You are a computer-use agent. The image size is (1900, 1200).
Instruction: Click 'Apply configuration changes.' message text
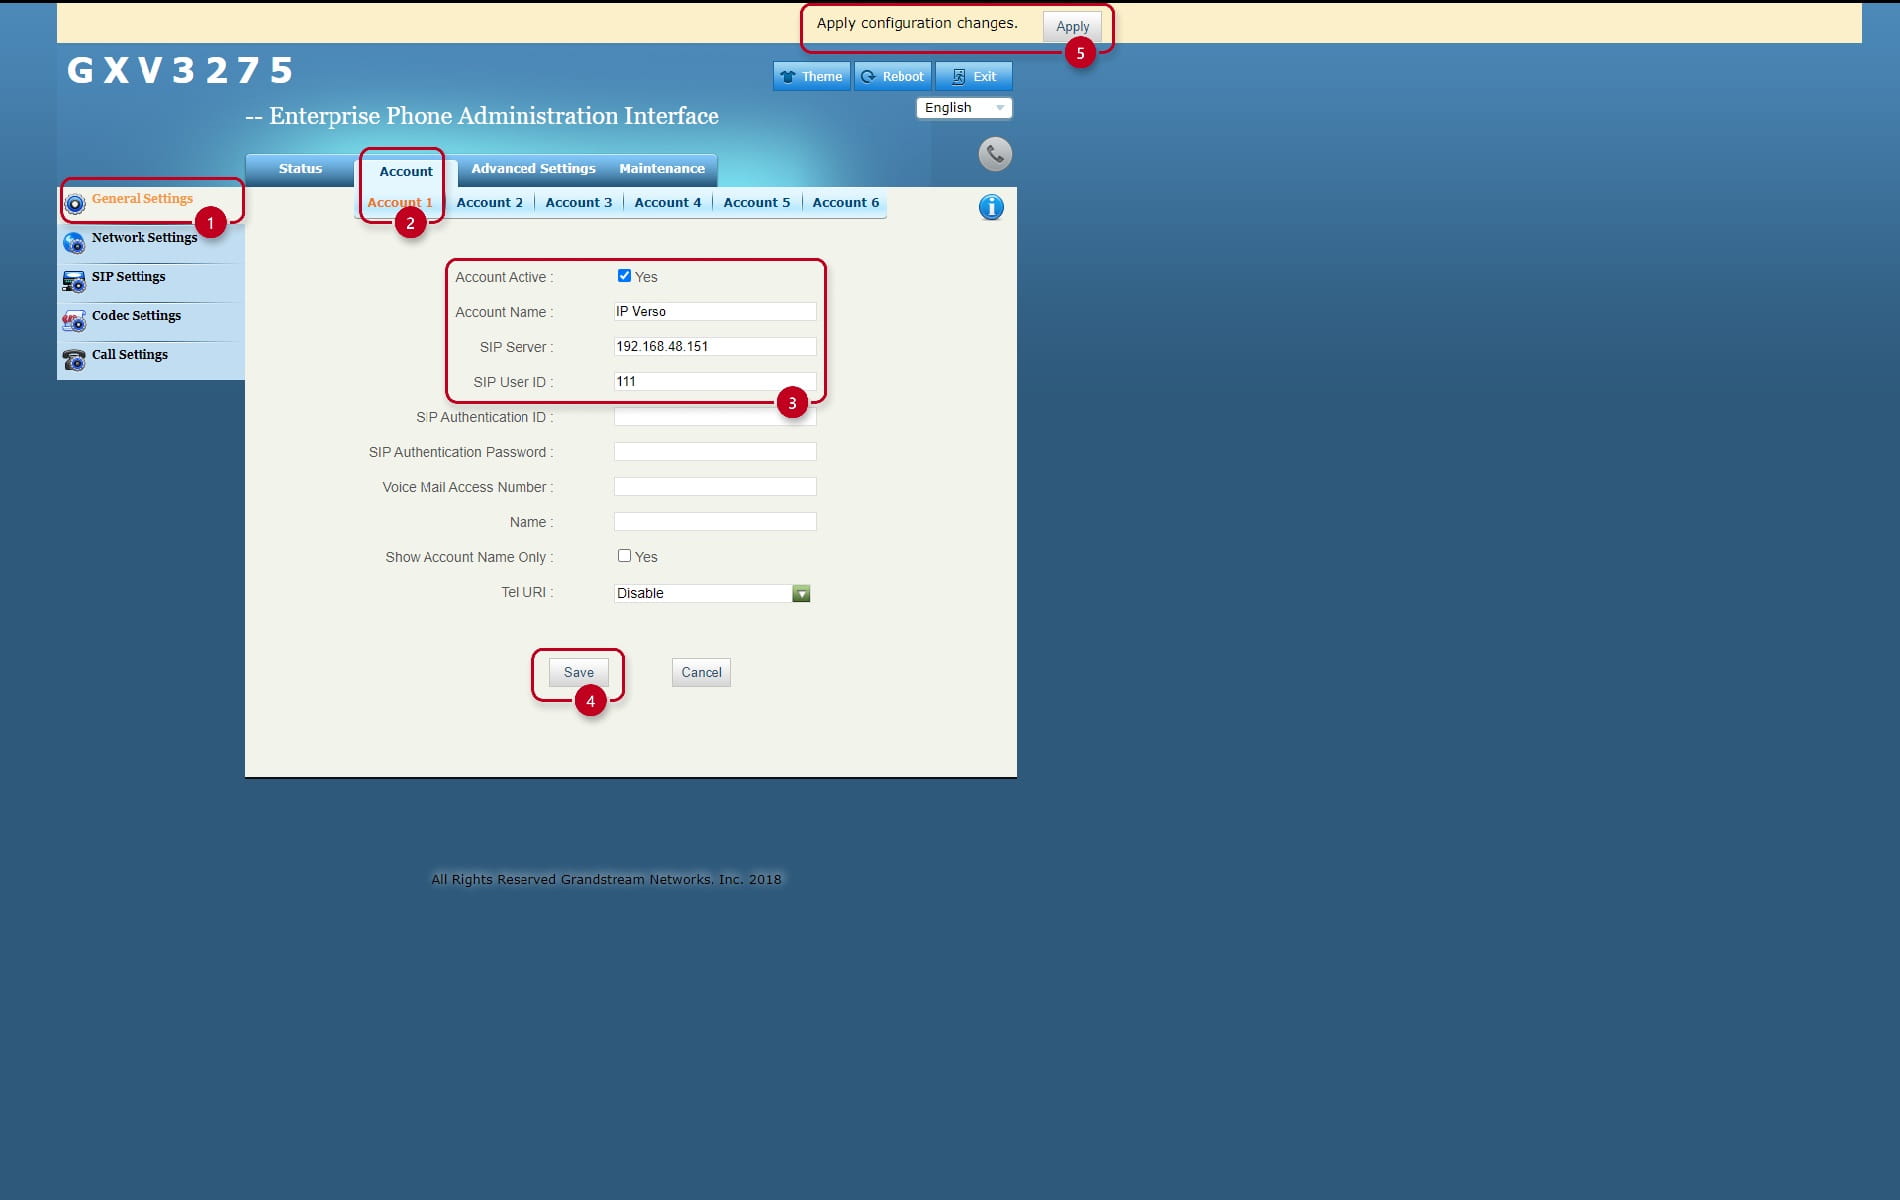[x=917, y=23]
